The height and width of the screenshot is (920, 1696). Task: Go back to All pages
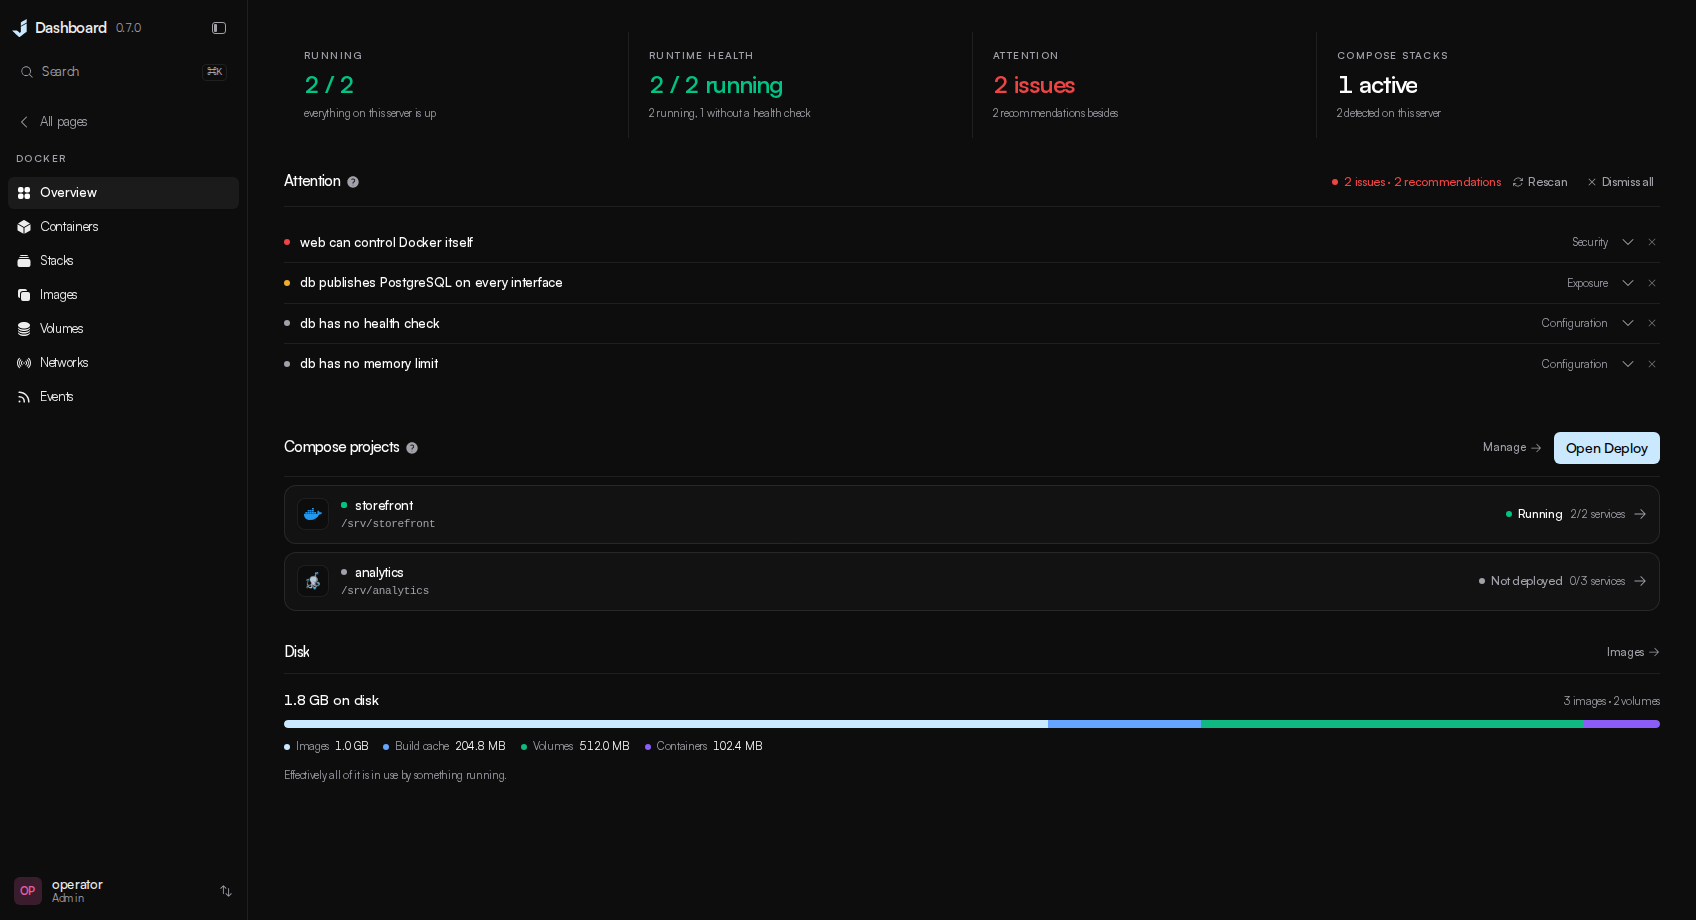tap(53, 122)
